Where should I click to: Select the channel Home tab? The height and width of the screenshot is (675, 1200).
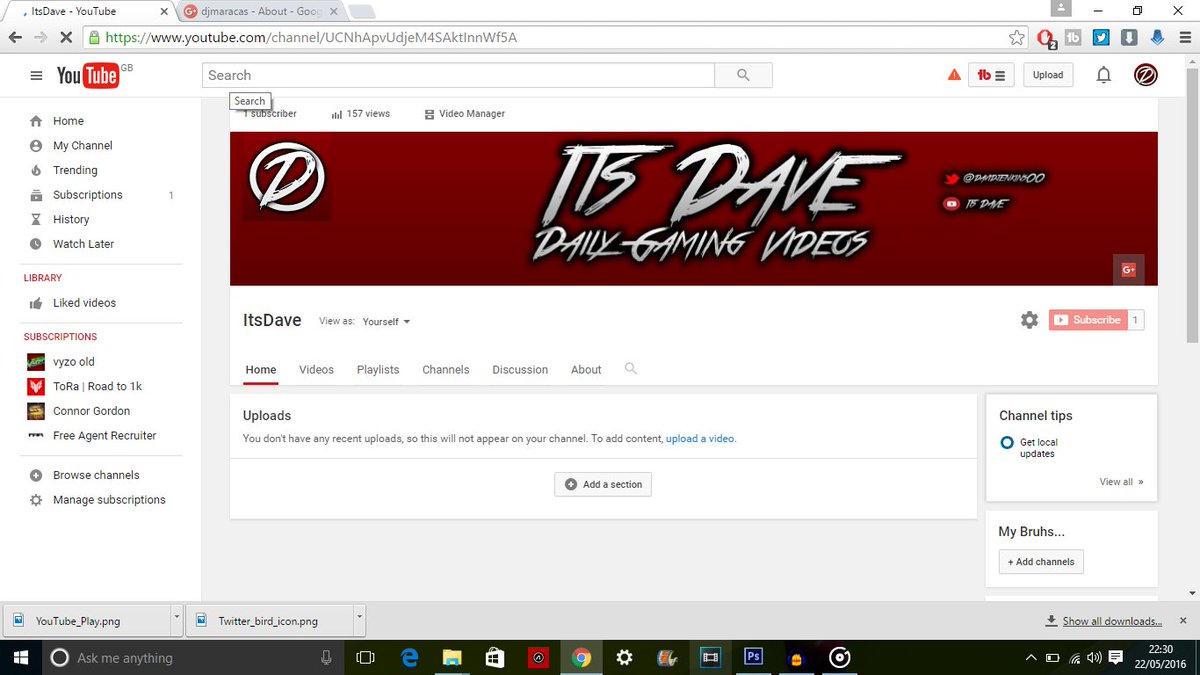(261, 370)
